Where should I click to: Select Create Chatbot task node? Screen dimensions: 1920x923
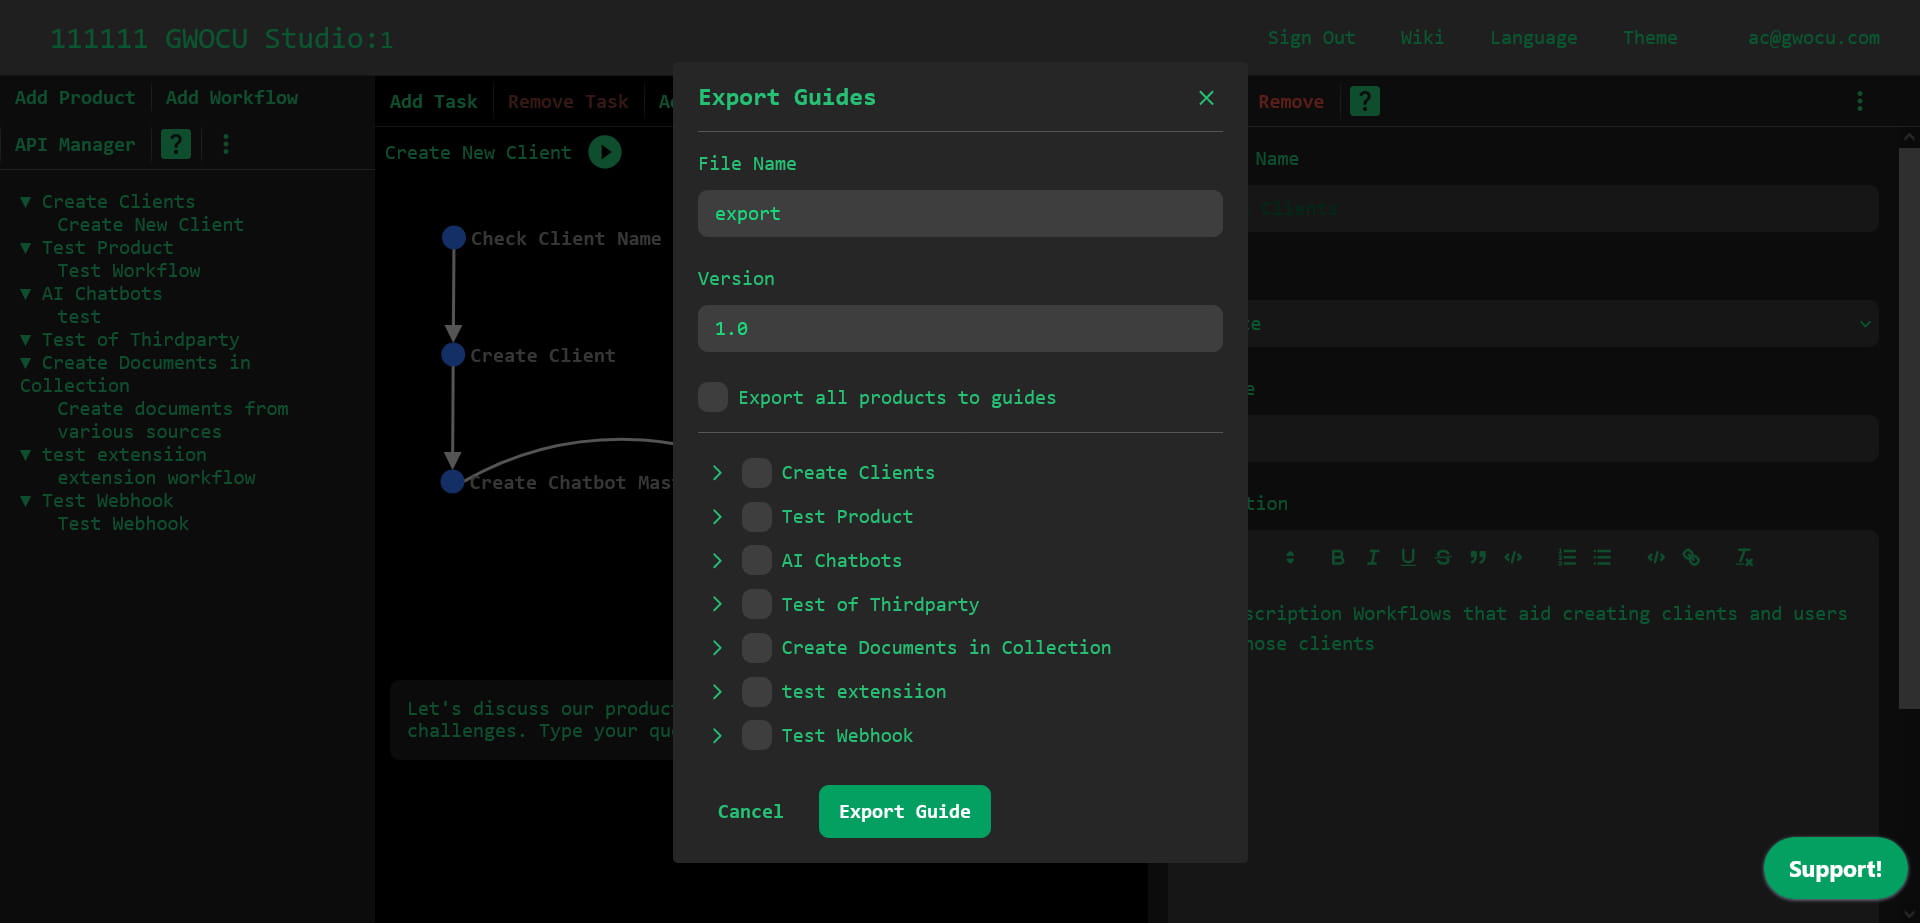(x=453, y=482)
